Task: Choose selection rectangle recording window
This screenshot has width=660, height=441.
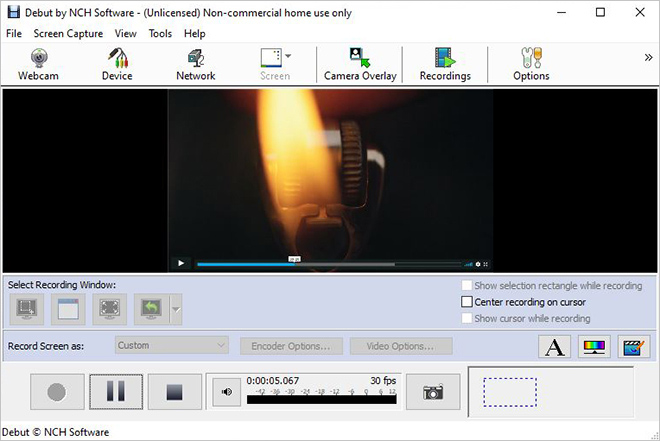Action: coord(27,309)
